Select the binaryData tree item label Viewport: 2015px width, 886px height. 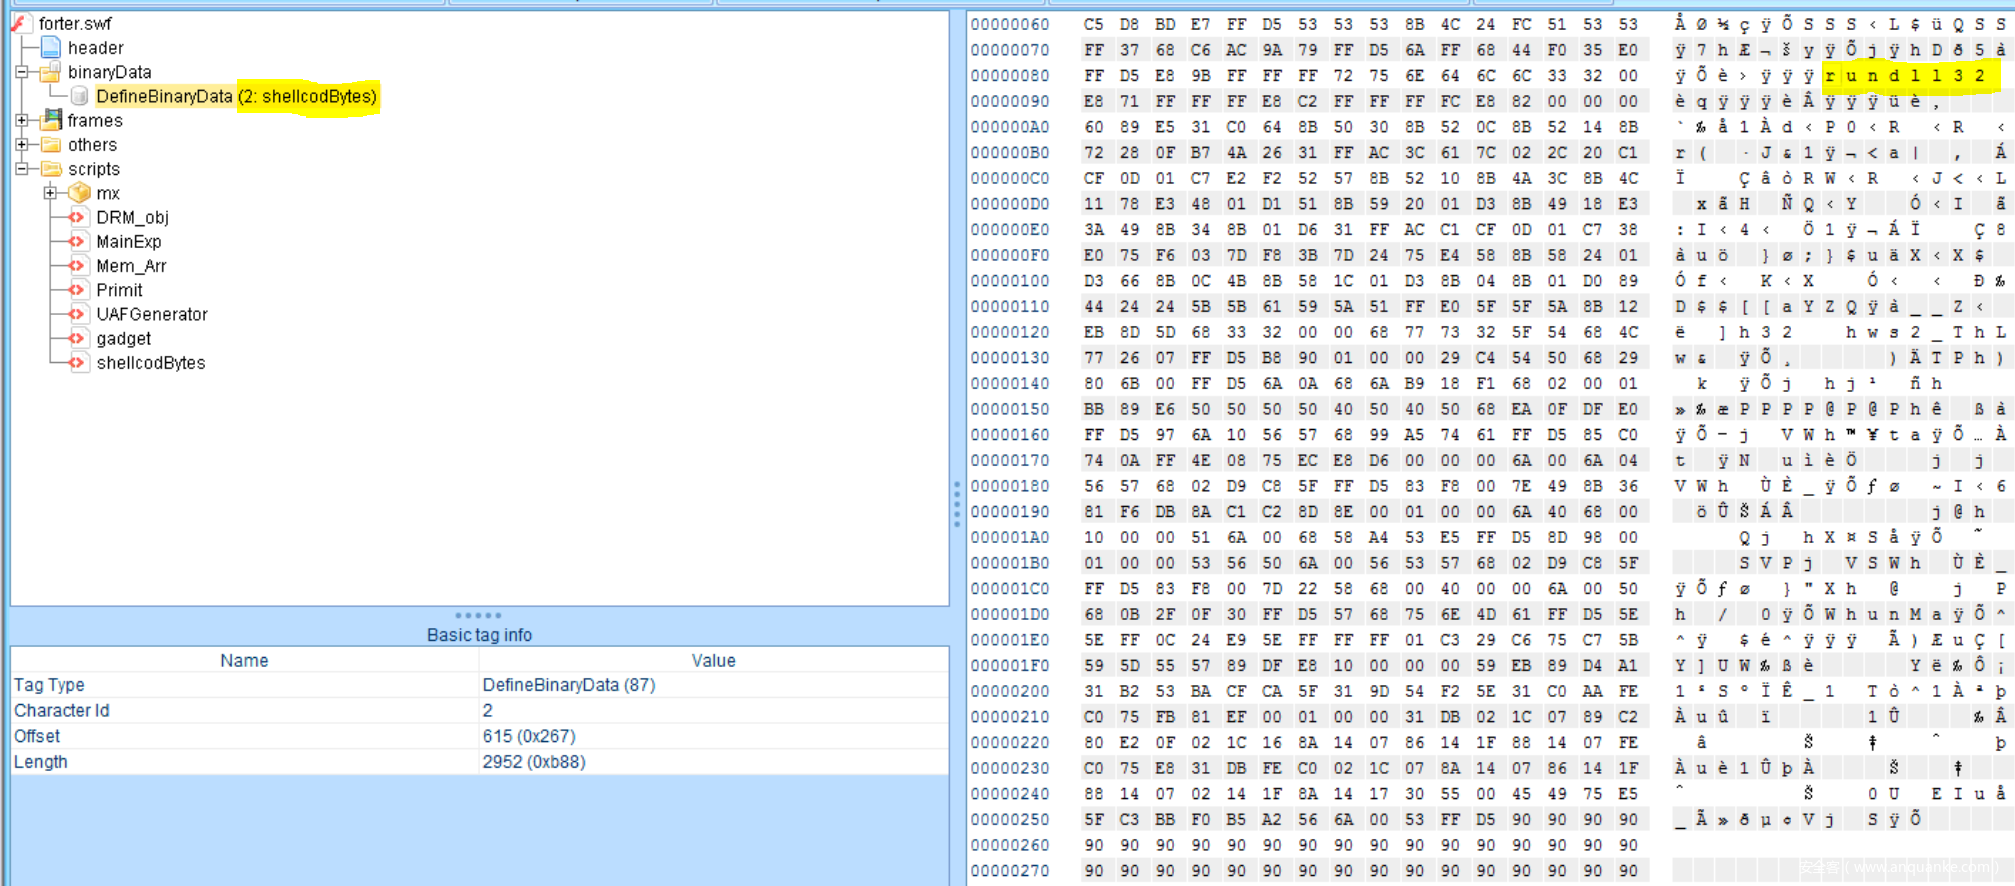[110, 72]
